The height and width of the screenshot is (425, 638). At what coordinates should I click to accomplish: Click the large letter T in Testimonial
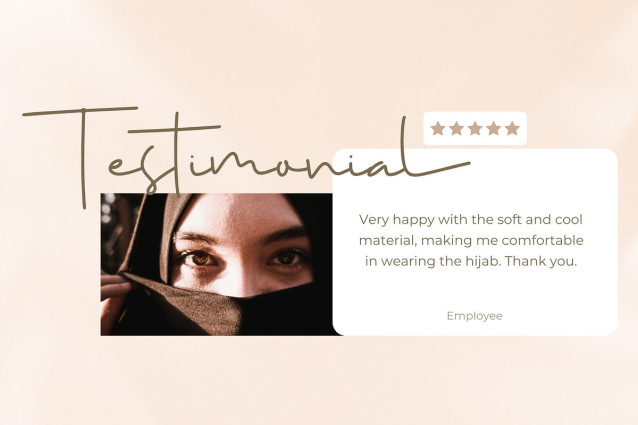coord(81,155)
